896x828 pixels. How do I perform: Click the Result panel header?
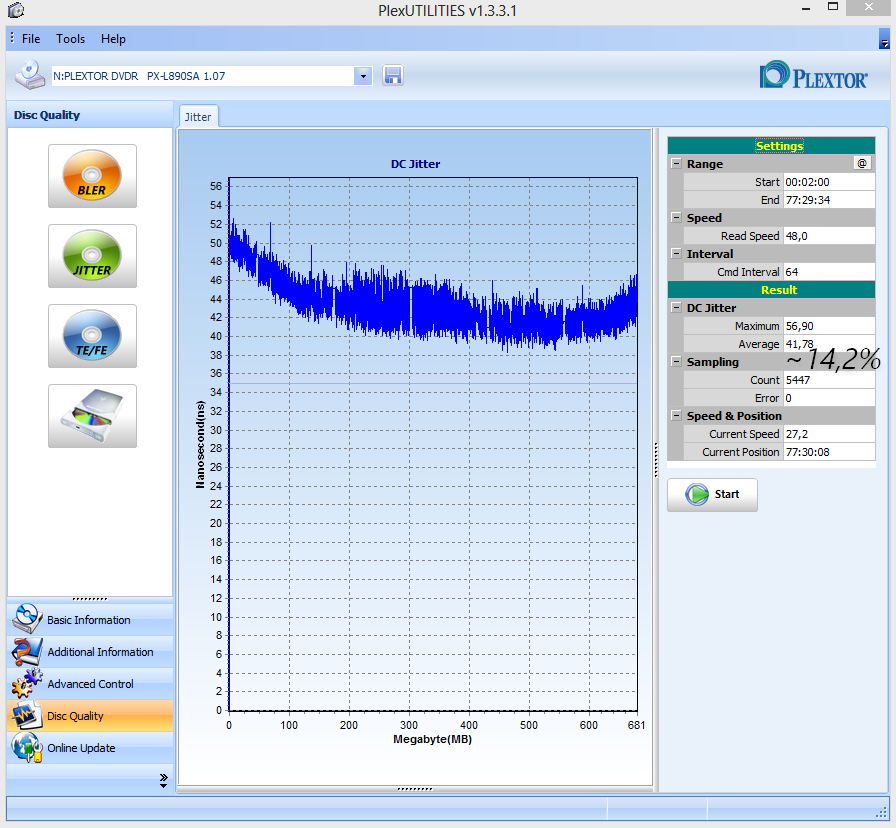pos(771,290)
